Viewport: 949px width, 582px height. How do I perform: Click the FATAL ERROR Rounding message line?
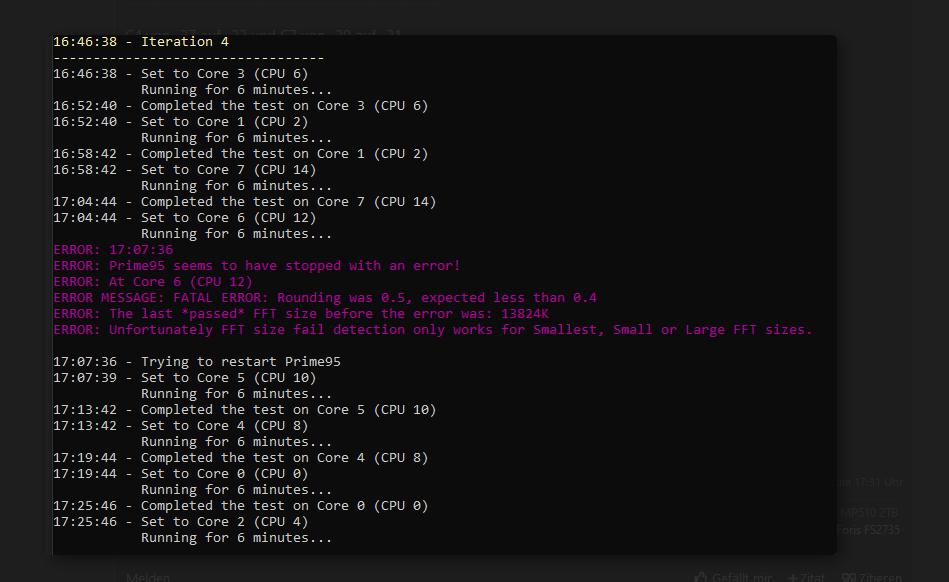[x=325, y=298]
